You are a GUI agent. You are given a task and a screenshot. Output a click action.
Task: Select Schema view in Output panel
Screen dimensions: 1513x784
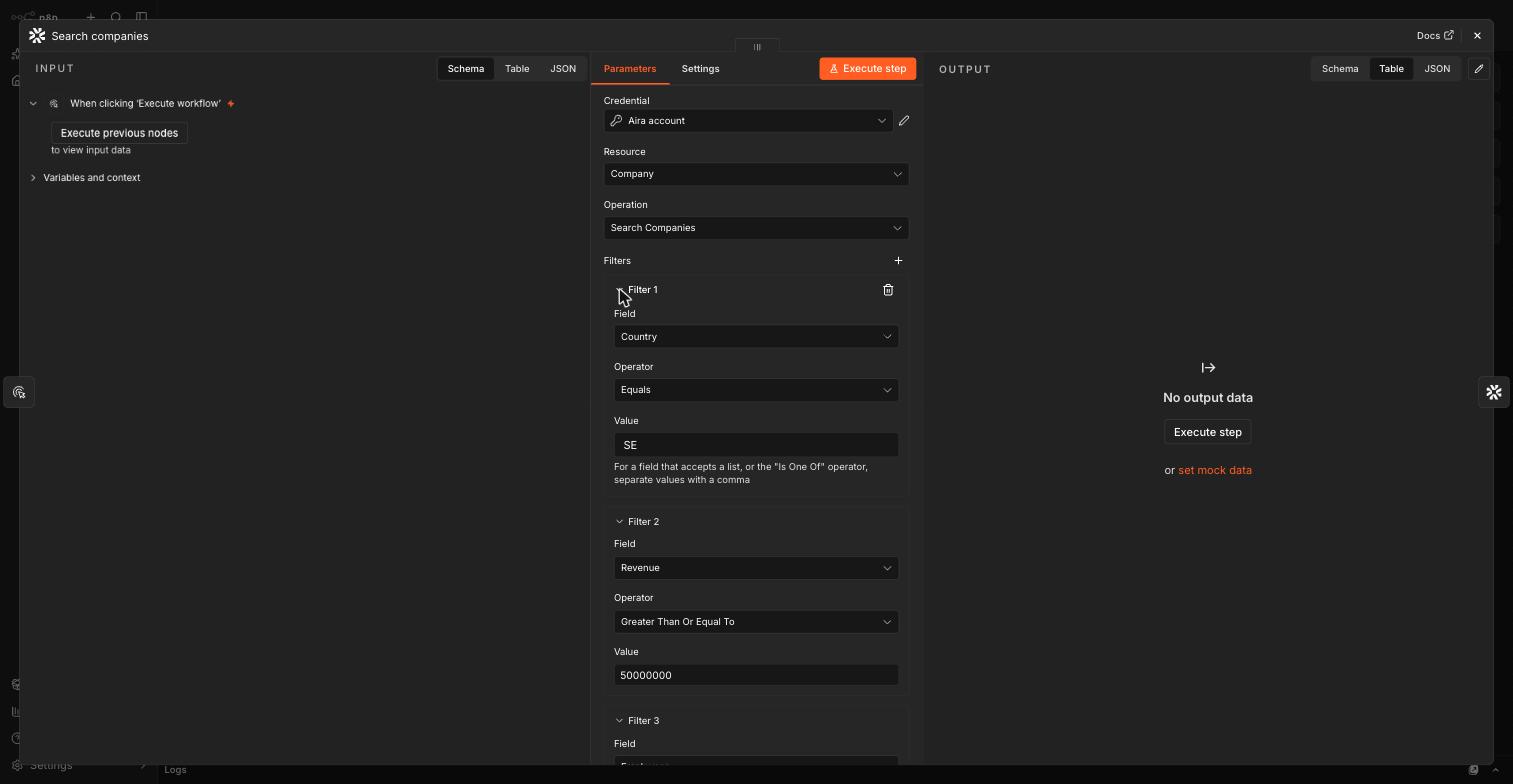pyautogui.click(x=1340, y=69)
